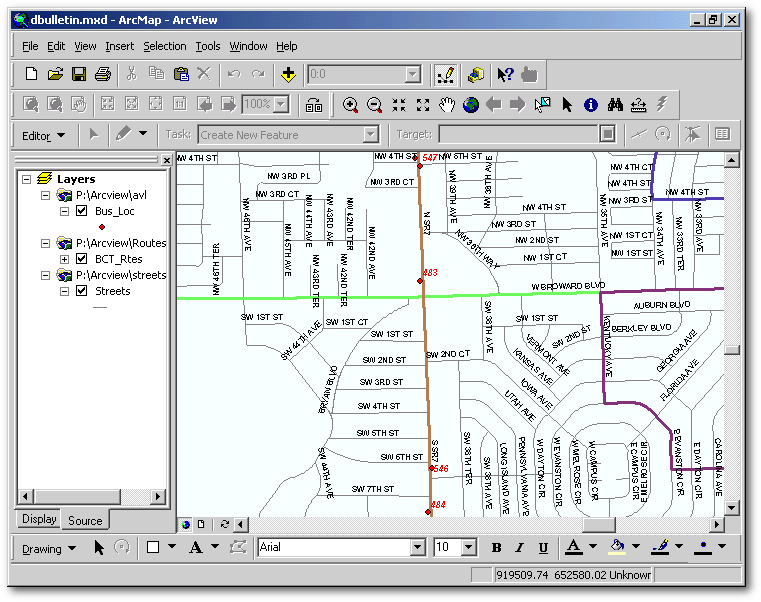
Task: Launch ArcCatalog from toolbar icon
Action: tap(476, 75)
